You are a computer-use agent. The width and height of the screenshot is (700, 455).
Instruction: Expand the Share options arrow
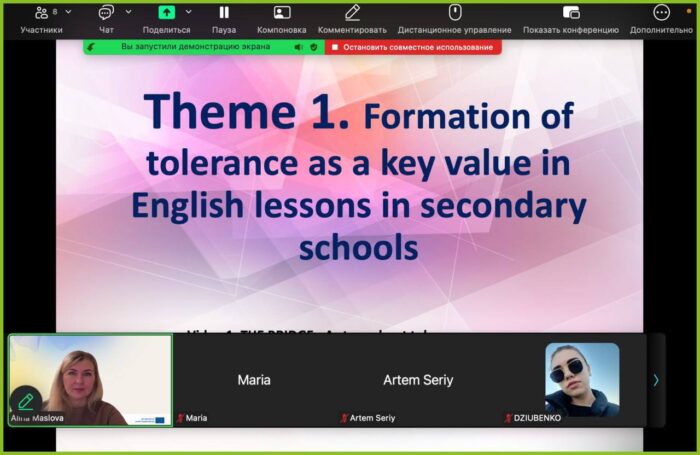[188, 12]
